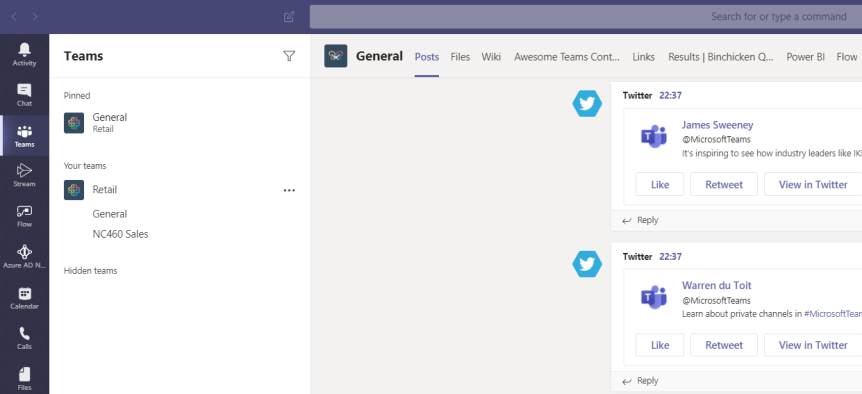Screen dimensions: 862x394
Task: View James Sweeney tweet in Twitter
Action: (x=813, y=184)
